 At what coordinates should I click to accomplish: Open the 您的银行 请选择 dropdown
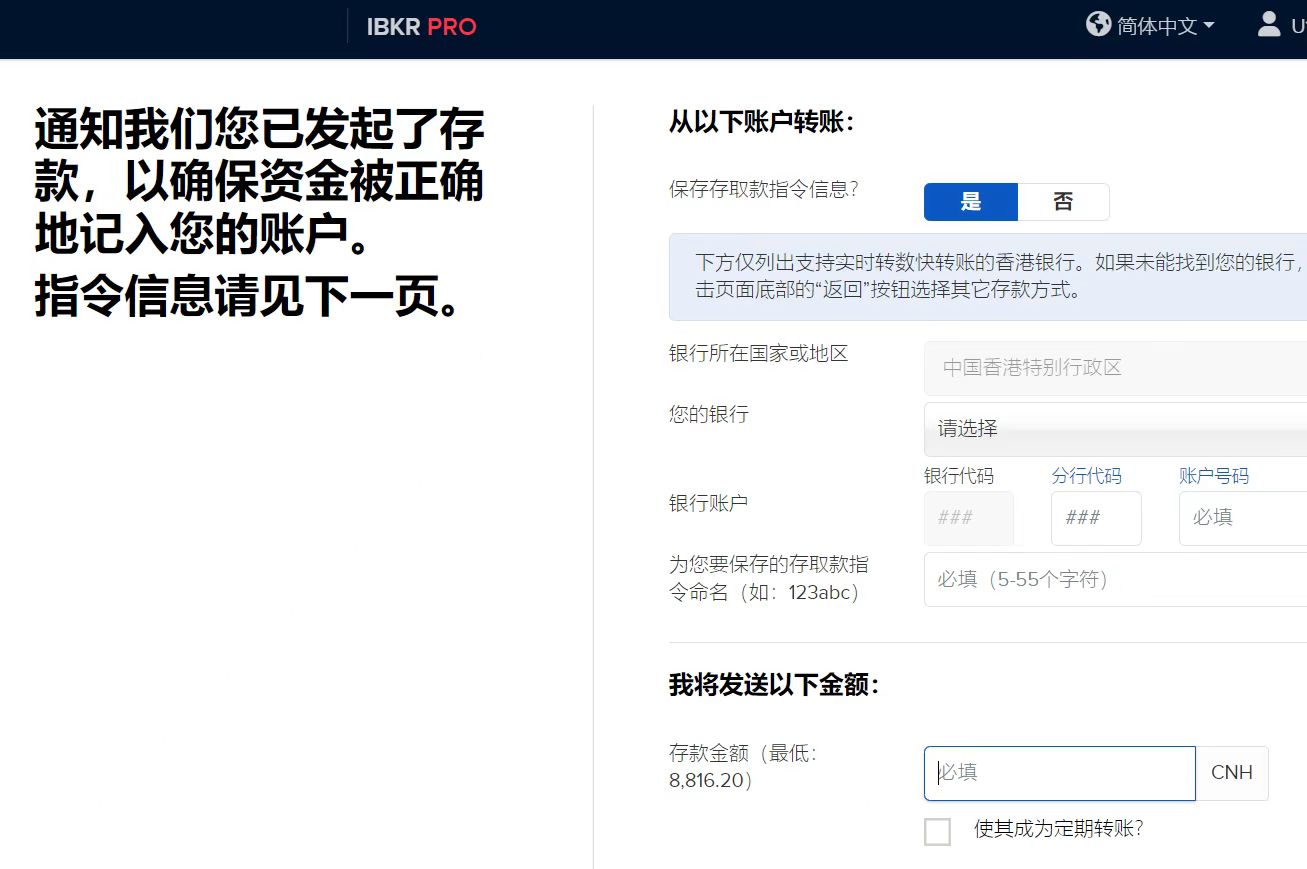(x=1115, y=429)
